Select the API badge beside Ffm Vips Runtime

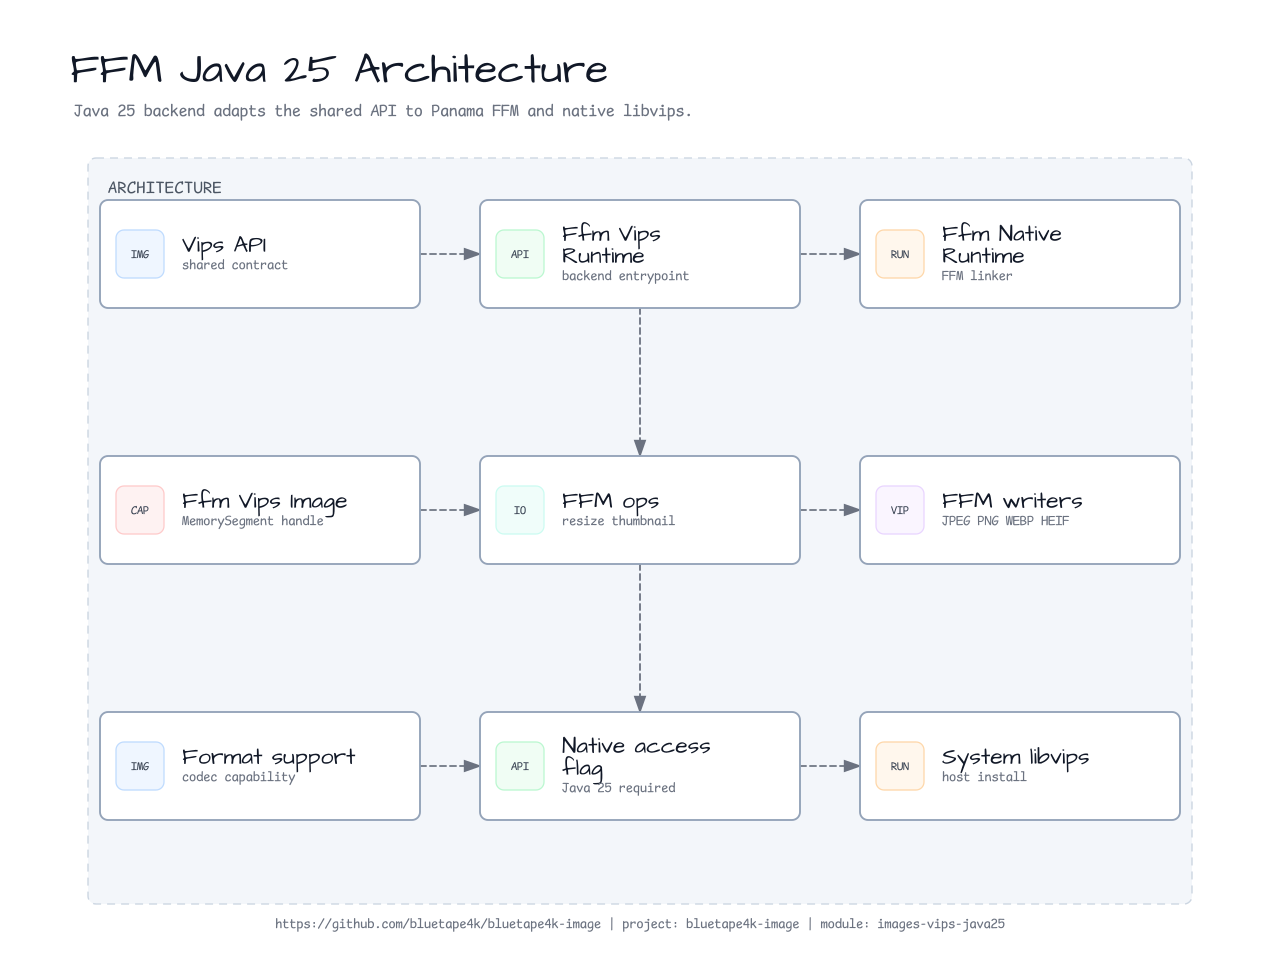pos(520,254)
